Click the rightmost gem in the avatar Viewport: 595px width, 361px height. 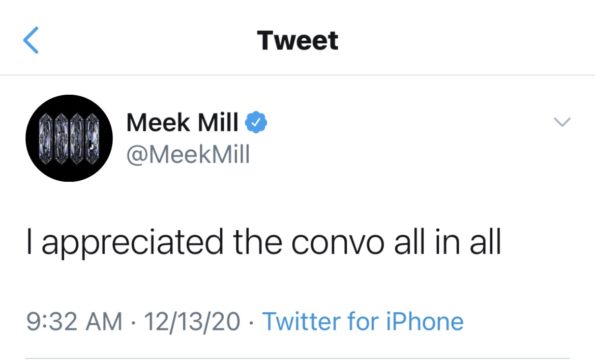[x=92, y=139]
